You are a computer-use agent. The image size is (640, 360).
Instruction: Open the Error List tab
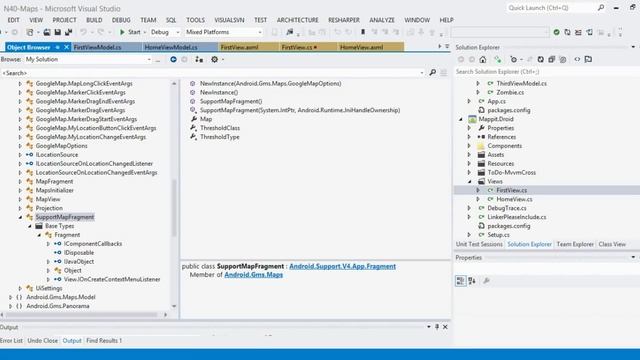coord(11,340)
